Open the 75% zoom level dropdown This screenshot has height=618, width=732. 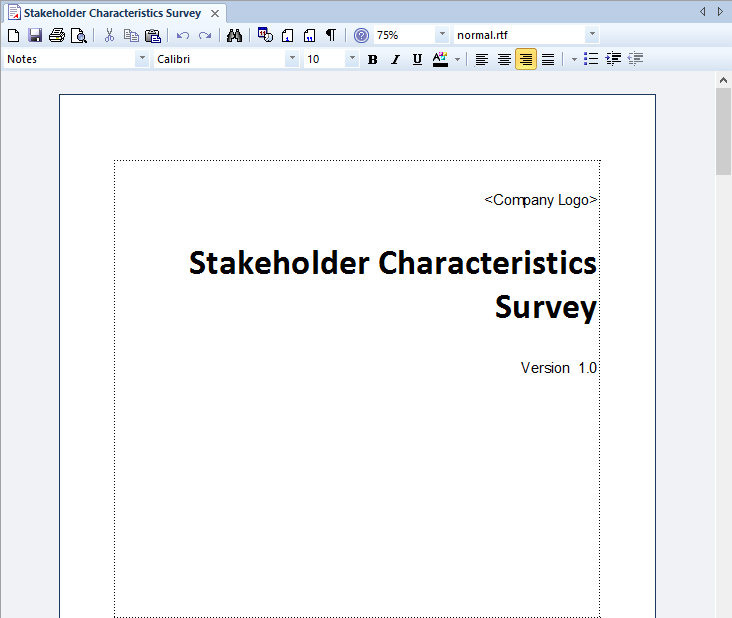click(442, 35)
